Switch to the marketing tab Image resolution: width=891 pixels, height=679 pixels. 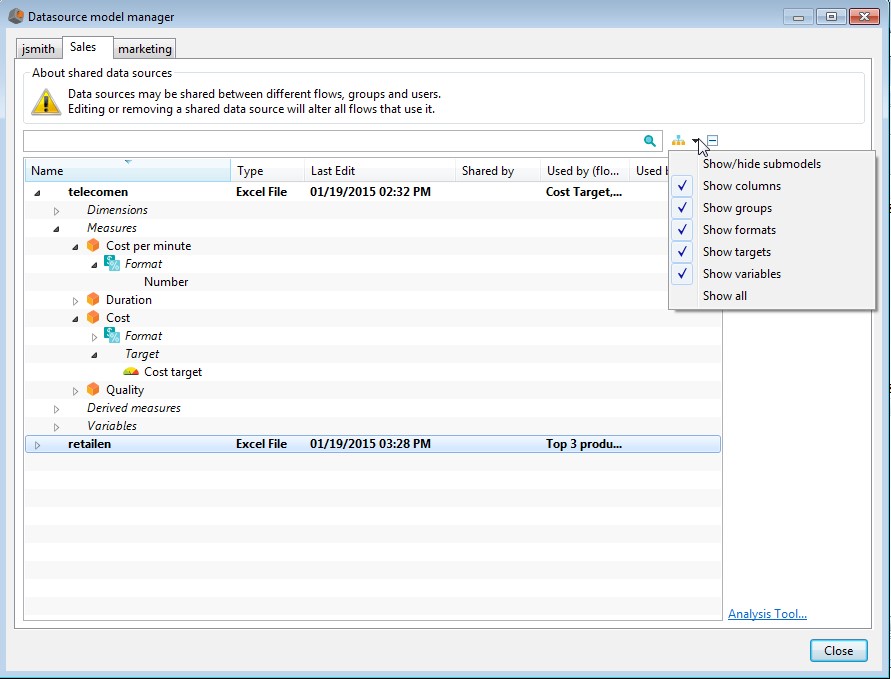tap(144, 49)
